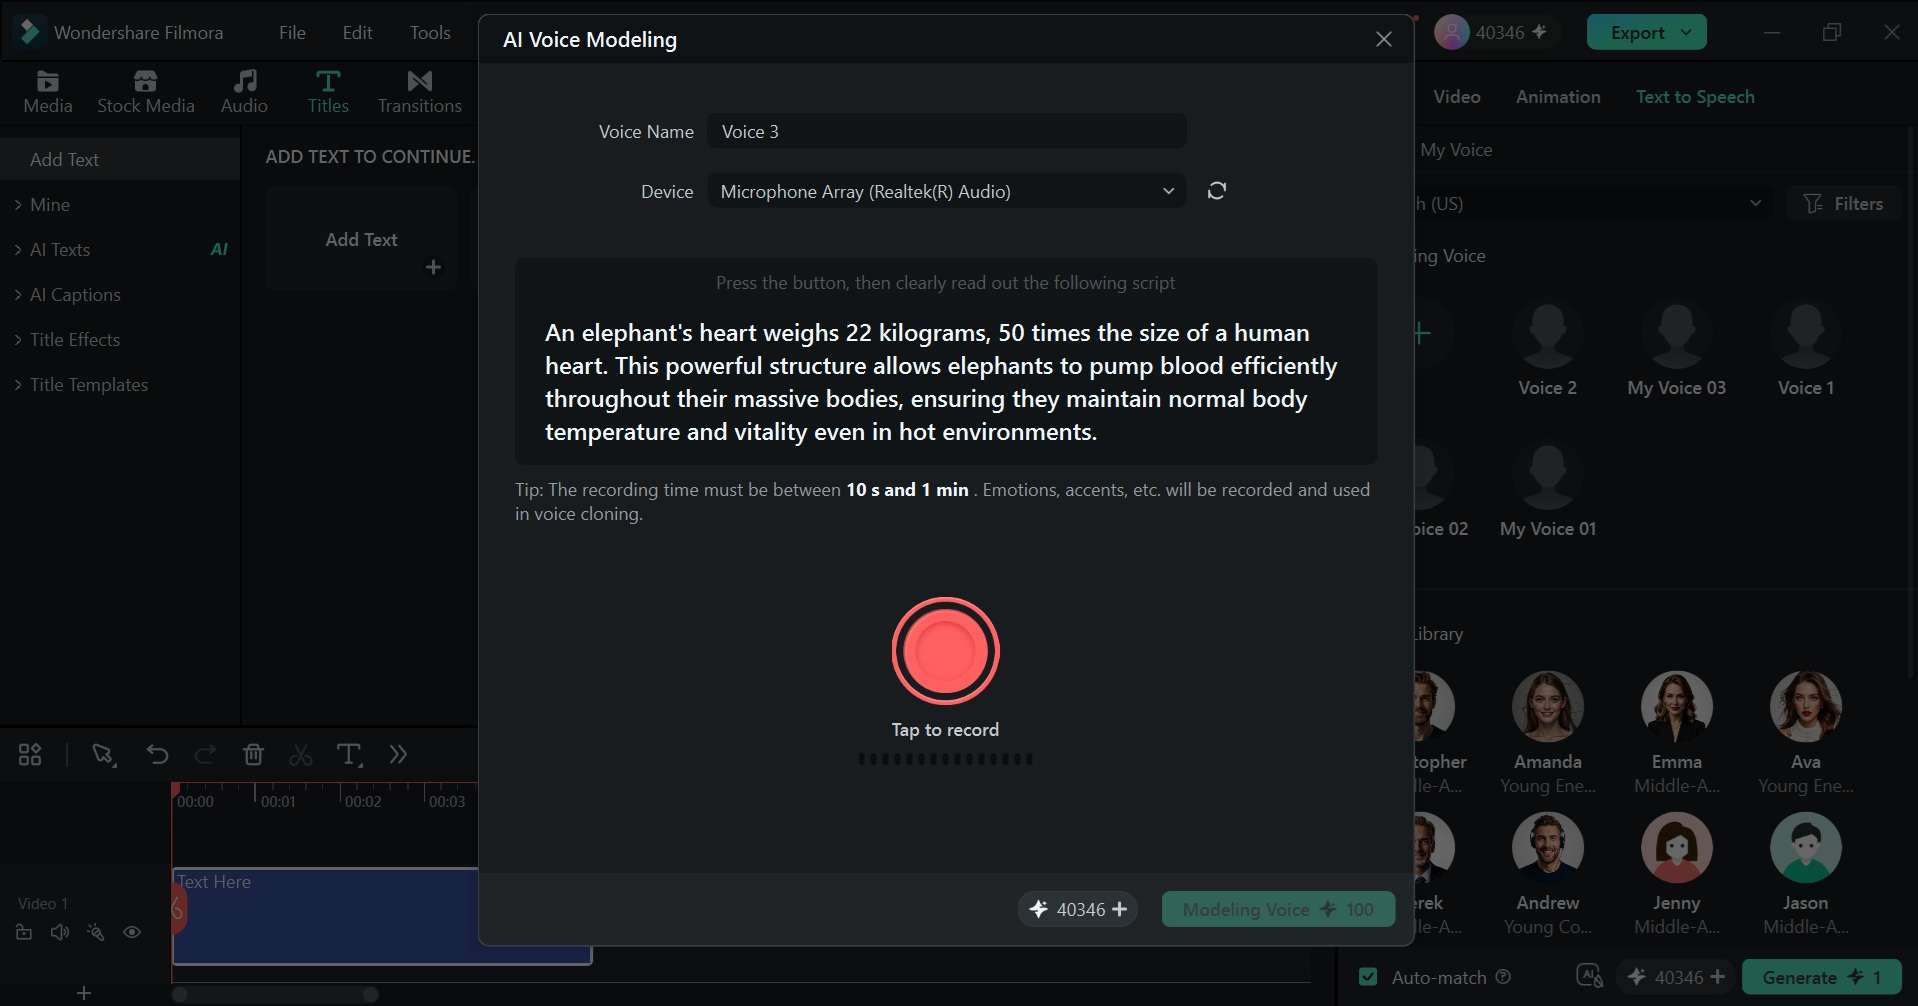Refresh the microphone device list

1216,191
